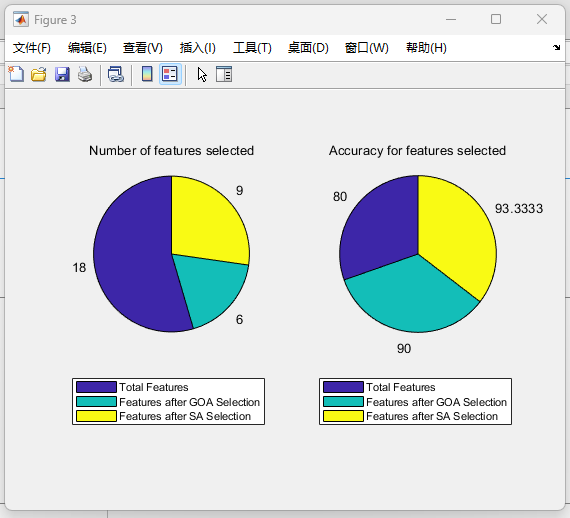The image size is (570, 518).
Task: Click the Link Plot toolbar icon
Action: [116, 74]
